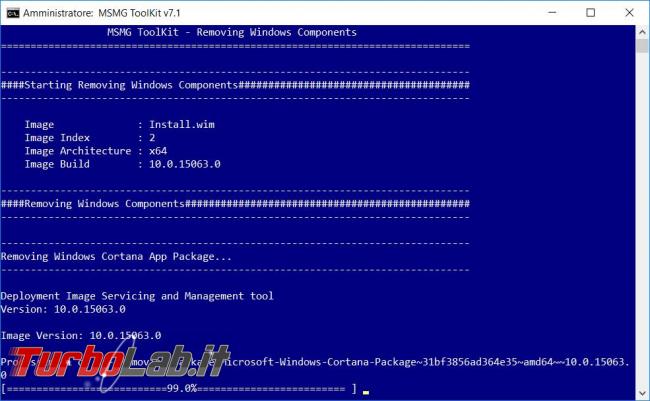Image resolution: width=650 pixels, height=401 pixels.
Task: Click the heading 'MSMG ToolKit - Removing Windows Components'
Action: pyautogui.click(x=232, y=32)
